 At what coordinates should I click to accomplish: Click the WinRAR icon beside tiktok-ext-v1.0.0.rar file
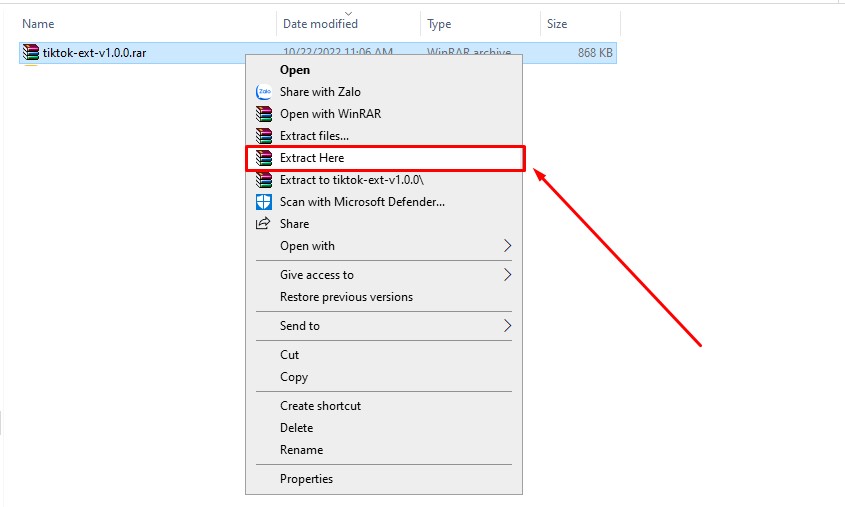31,53
